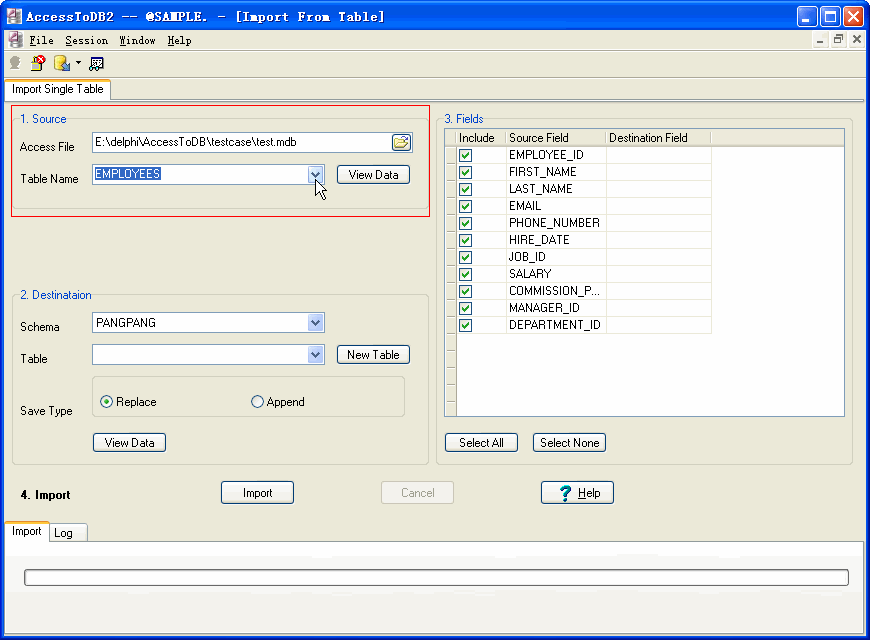This screenshot has width=870, height=640.
Task: Browse for Access file via folder icon
Action: pyautogui.click(x=401, y=142)
